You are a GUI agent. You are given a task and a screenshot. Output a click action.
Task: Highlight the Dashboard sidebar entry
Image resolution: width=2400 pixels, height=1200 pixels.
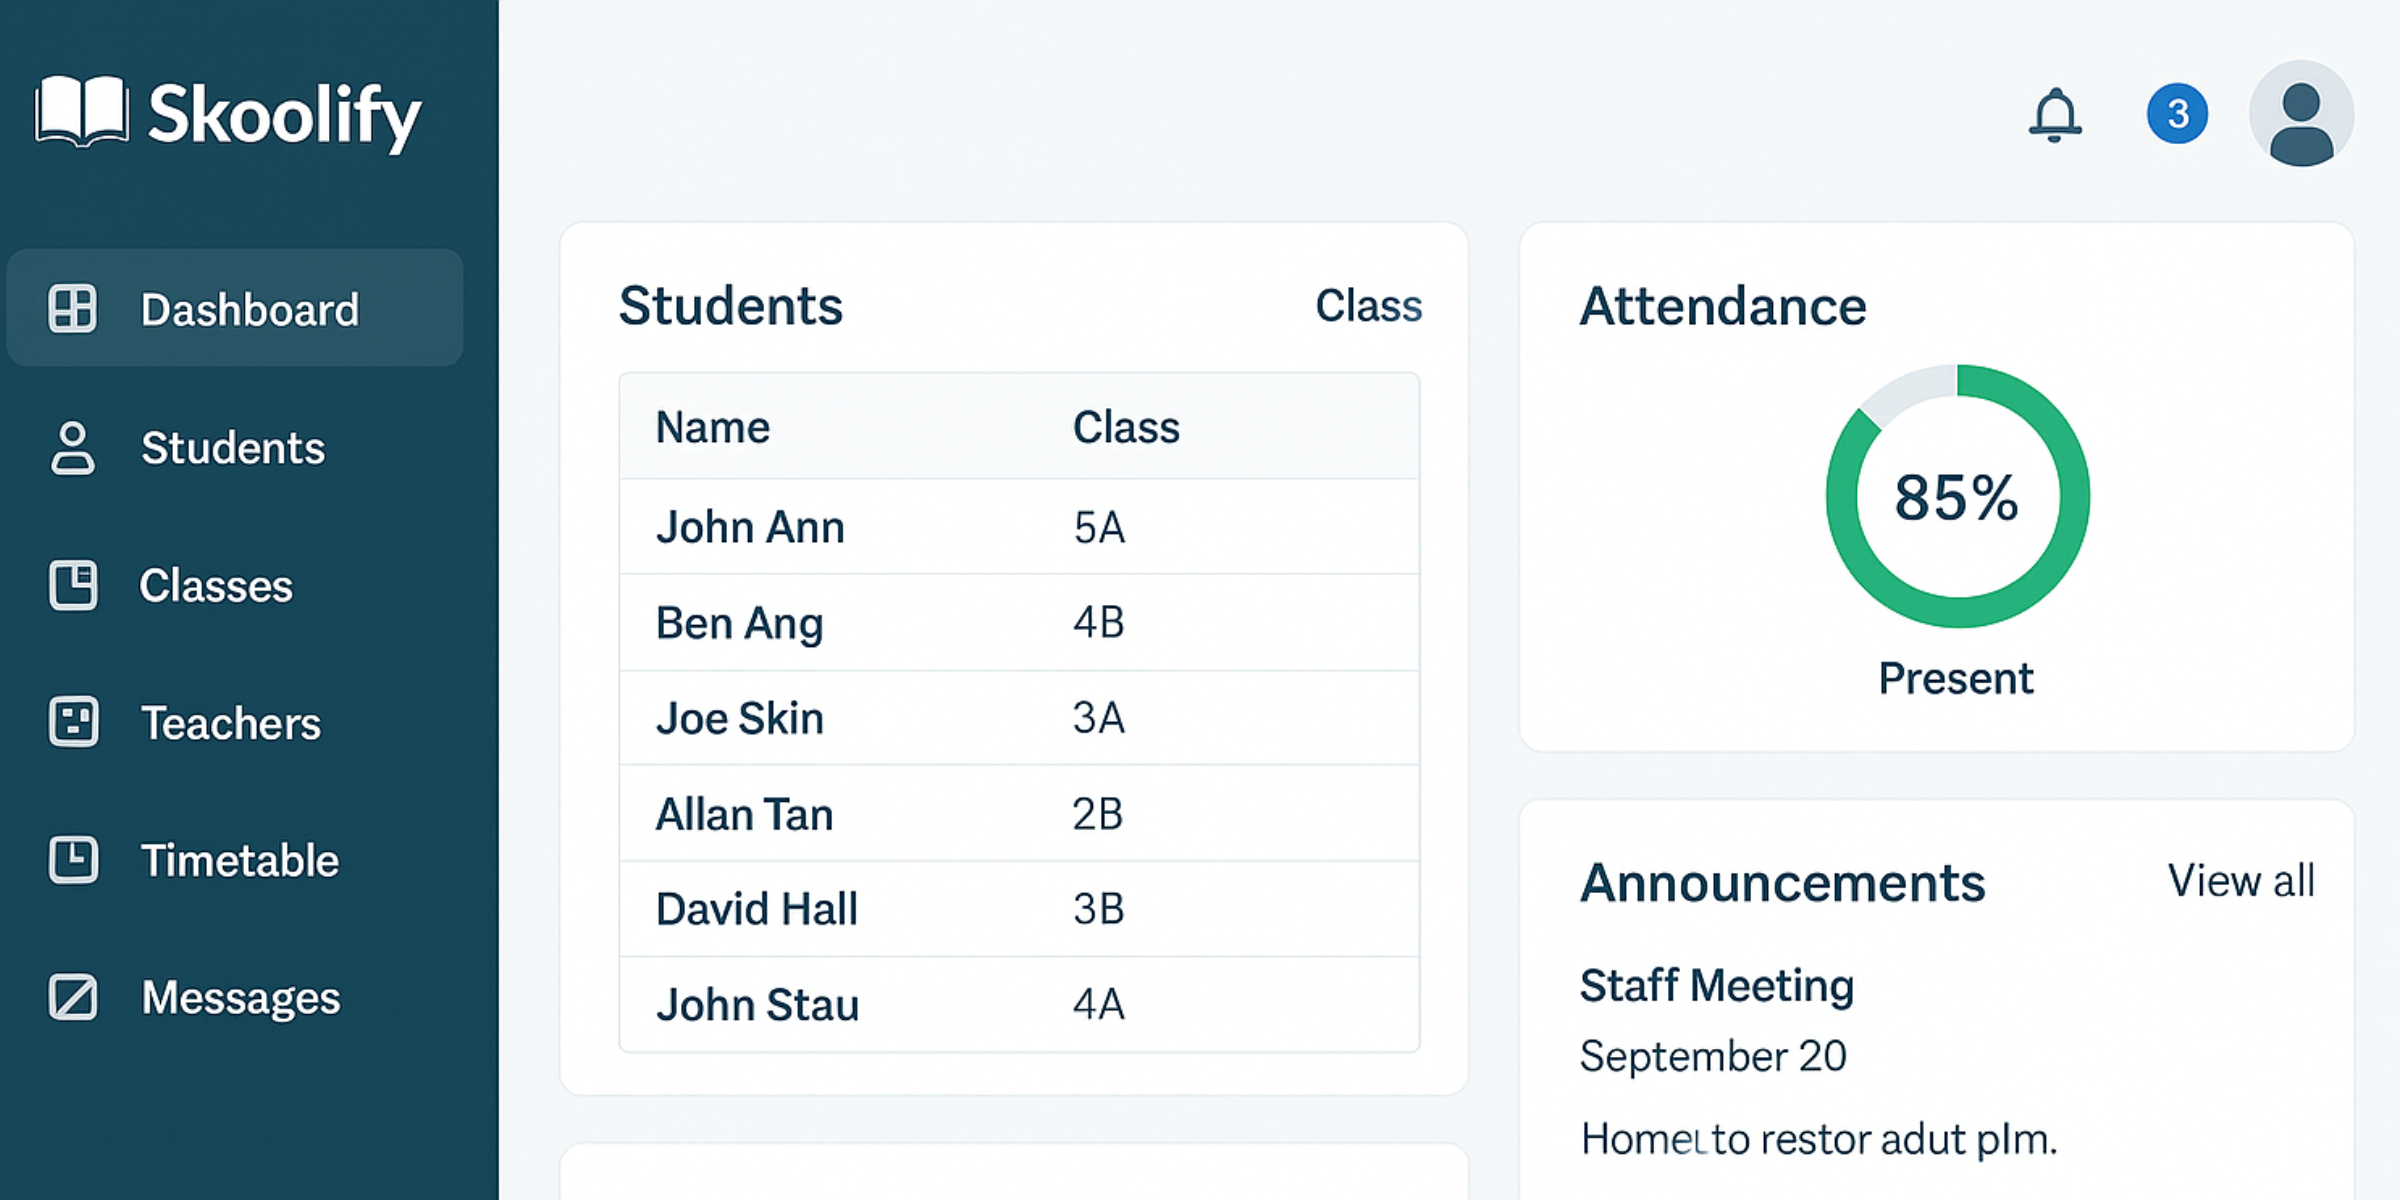tap(235, 308)
